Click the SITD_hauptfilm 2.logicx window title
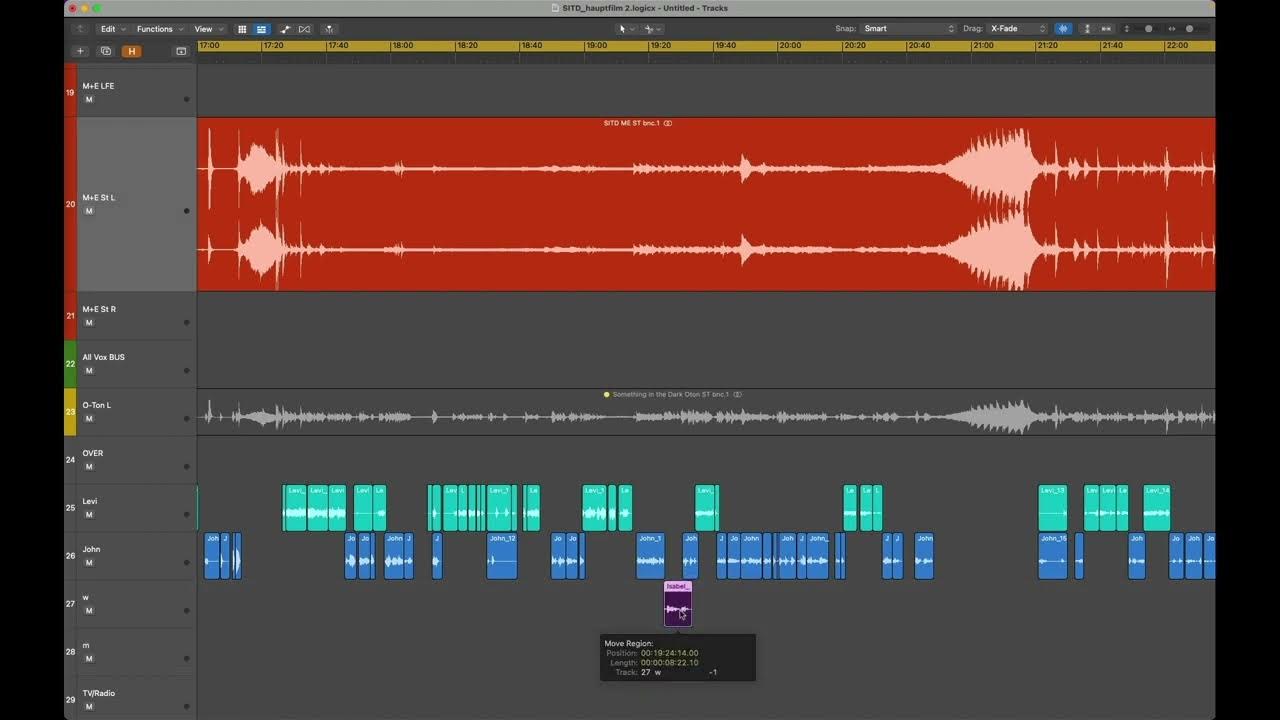Screen dimensions: 1280x720 [645, 8]
